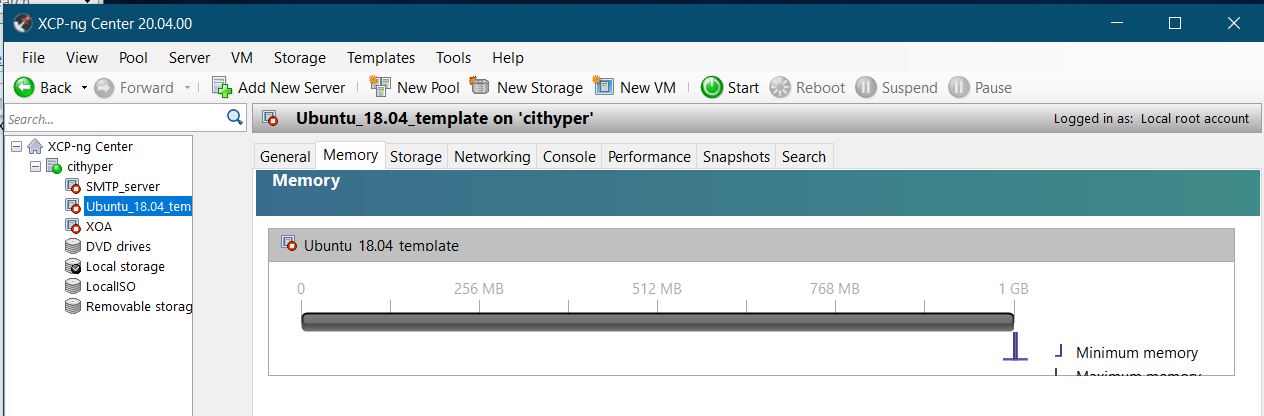The width and height of the screenshot is (1264, 416).
Task: Click the Minimum memory legend label
Action: coord(1137,352)
